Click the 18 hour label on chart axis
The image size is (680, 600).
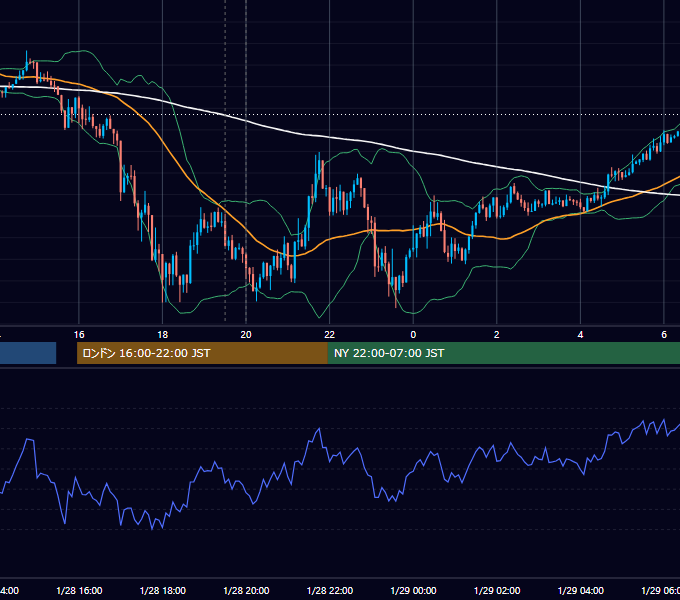pyautogui.click(x=162, y=335)
